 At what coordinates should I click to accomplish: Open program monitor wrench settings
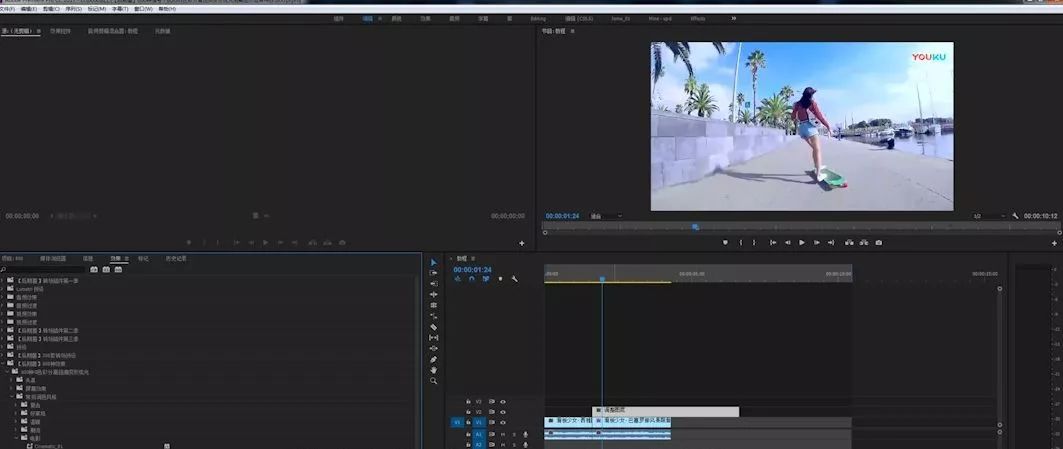[x=1015, y=216]
